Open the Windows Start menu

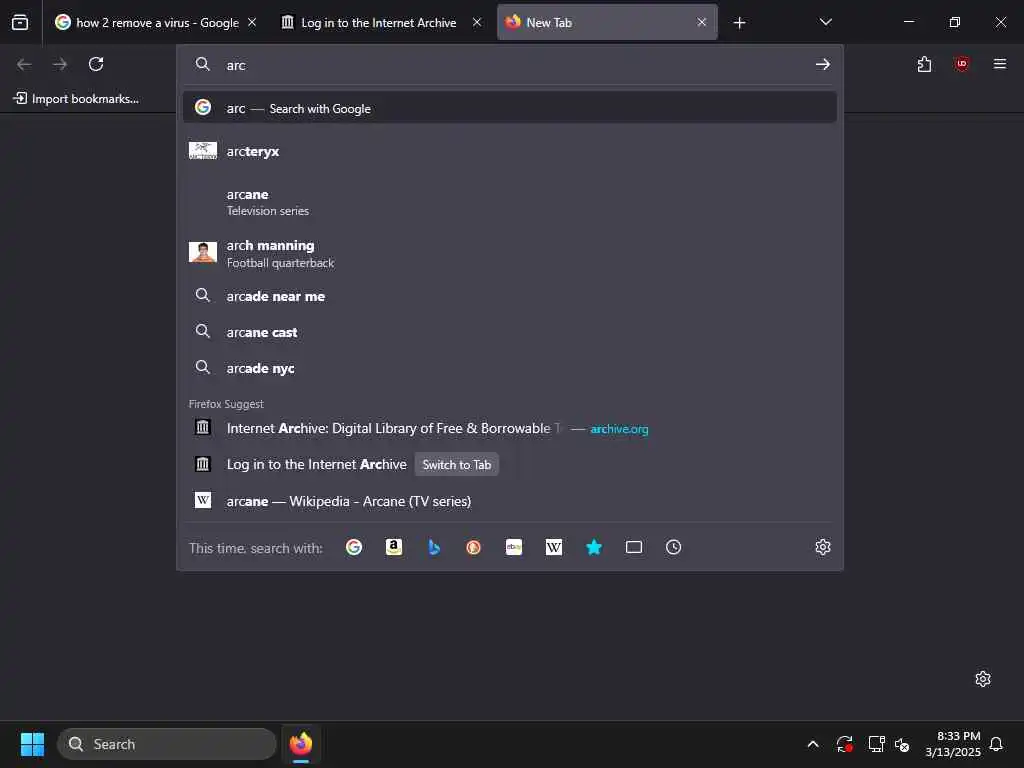click(32, 744)
